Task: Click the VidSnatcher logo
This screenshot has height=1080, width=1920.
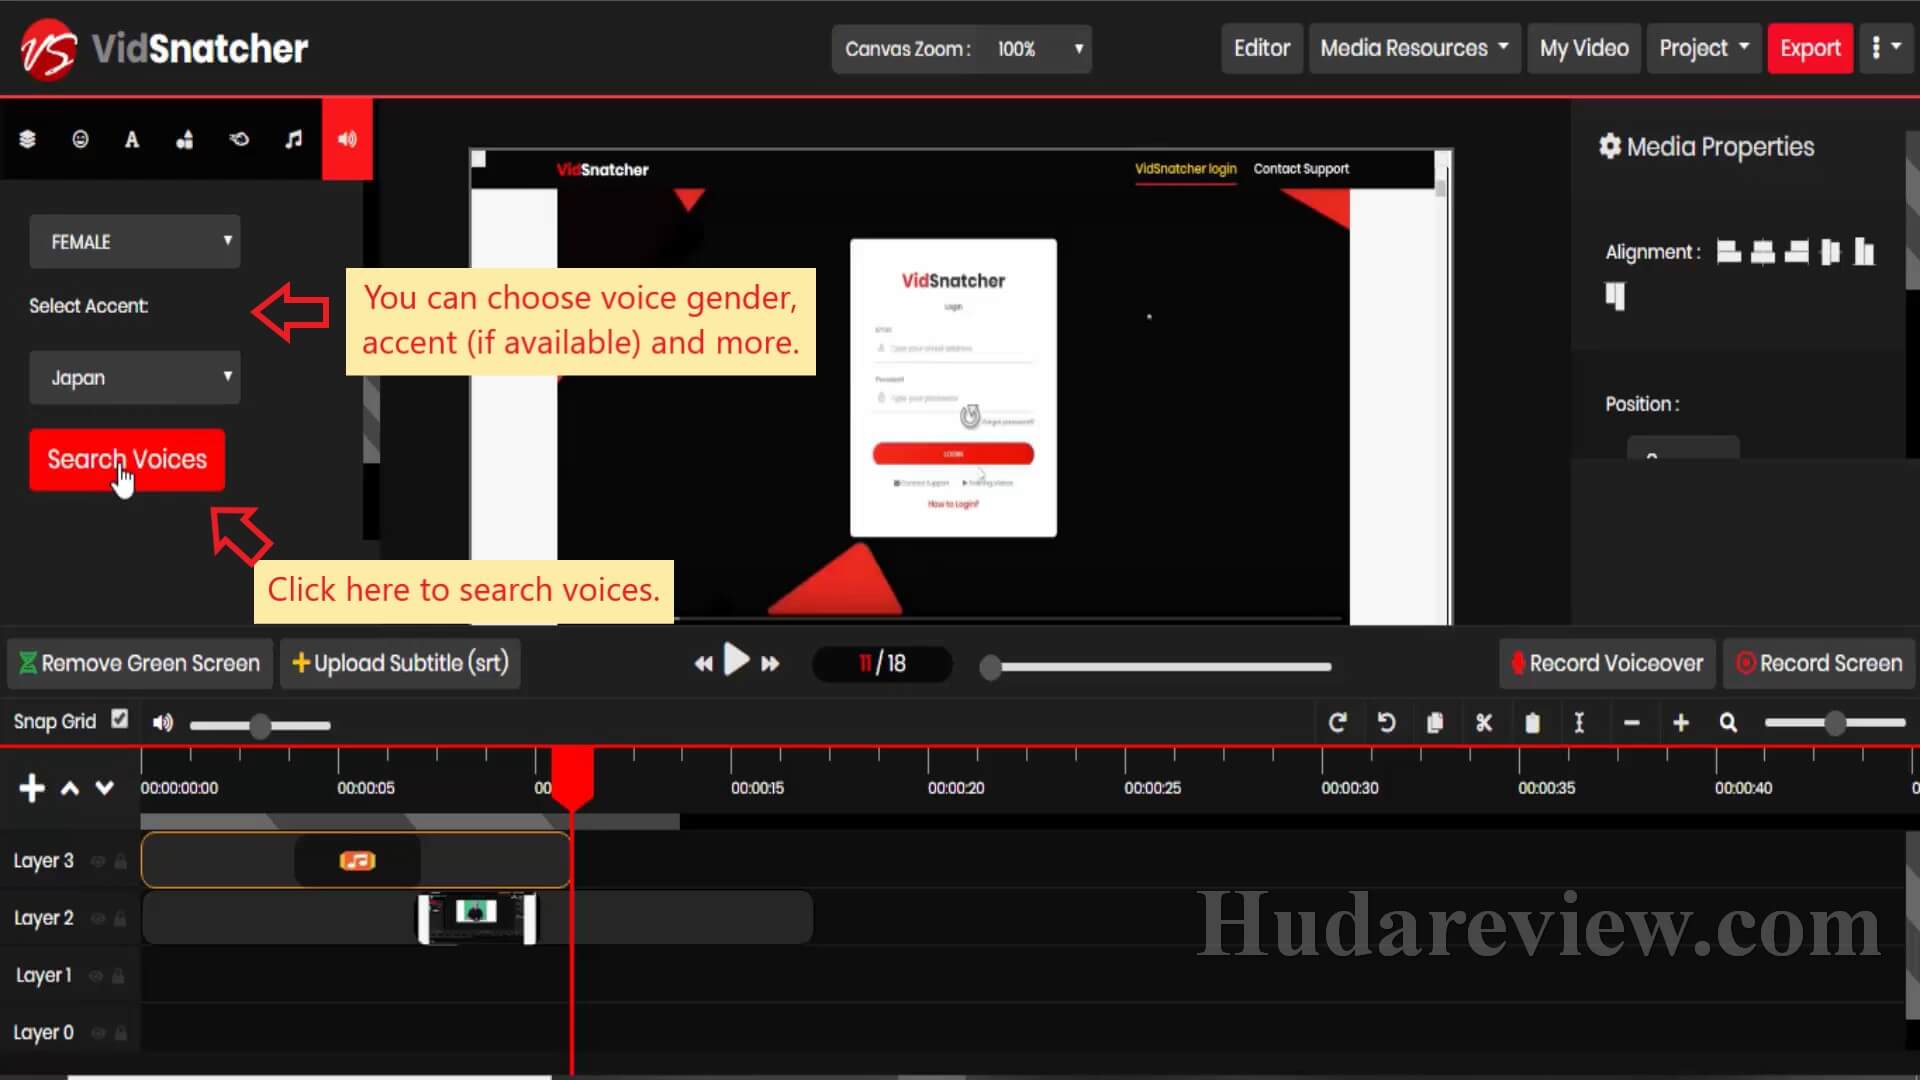Action: pyautogui.click(x=164, y=49)
